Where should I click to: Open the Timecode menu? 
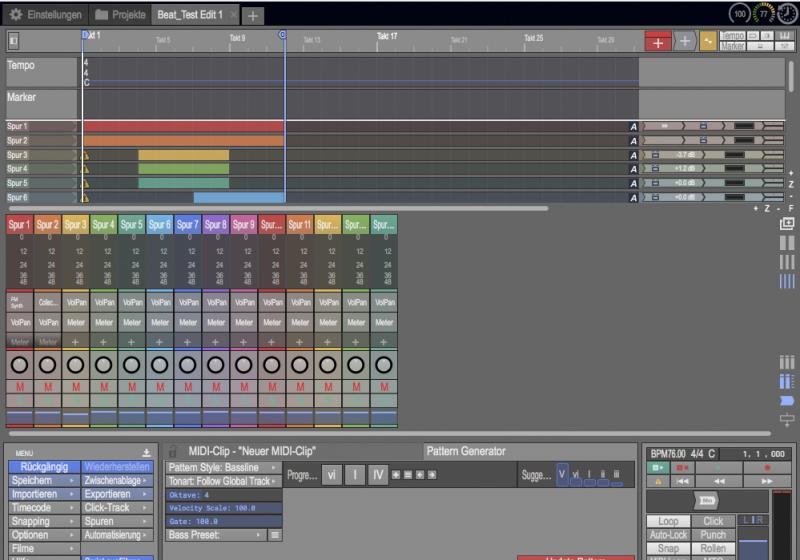tap(44, 507)
